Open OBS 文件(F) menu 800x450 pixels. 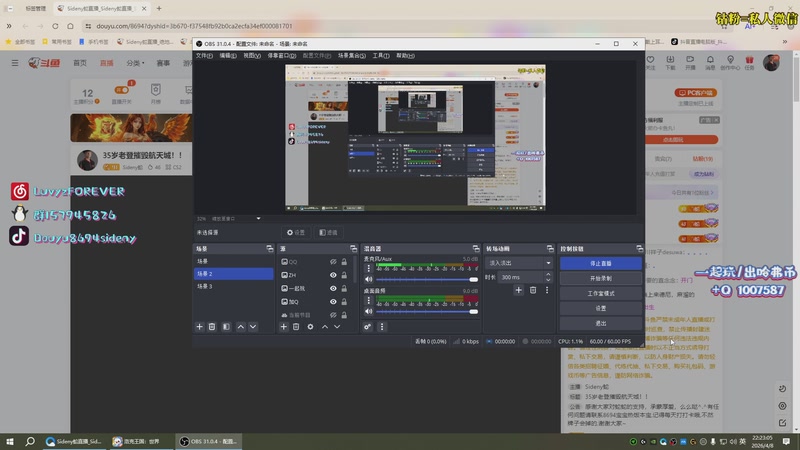click(204, 56)
